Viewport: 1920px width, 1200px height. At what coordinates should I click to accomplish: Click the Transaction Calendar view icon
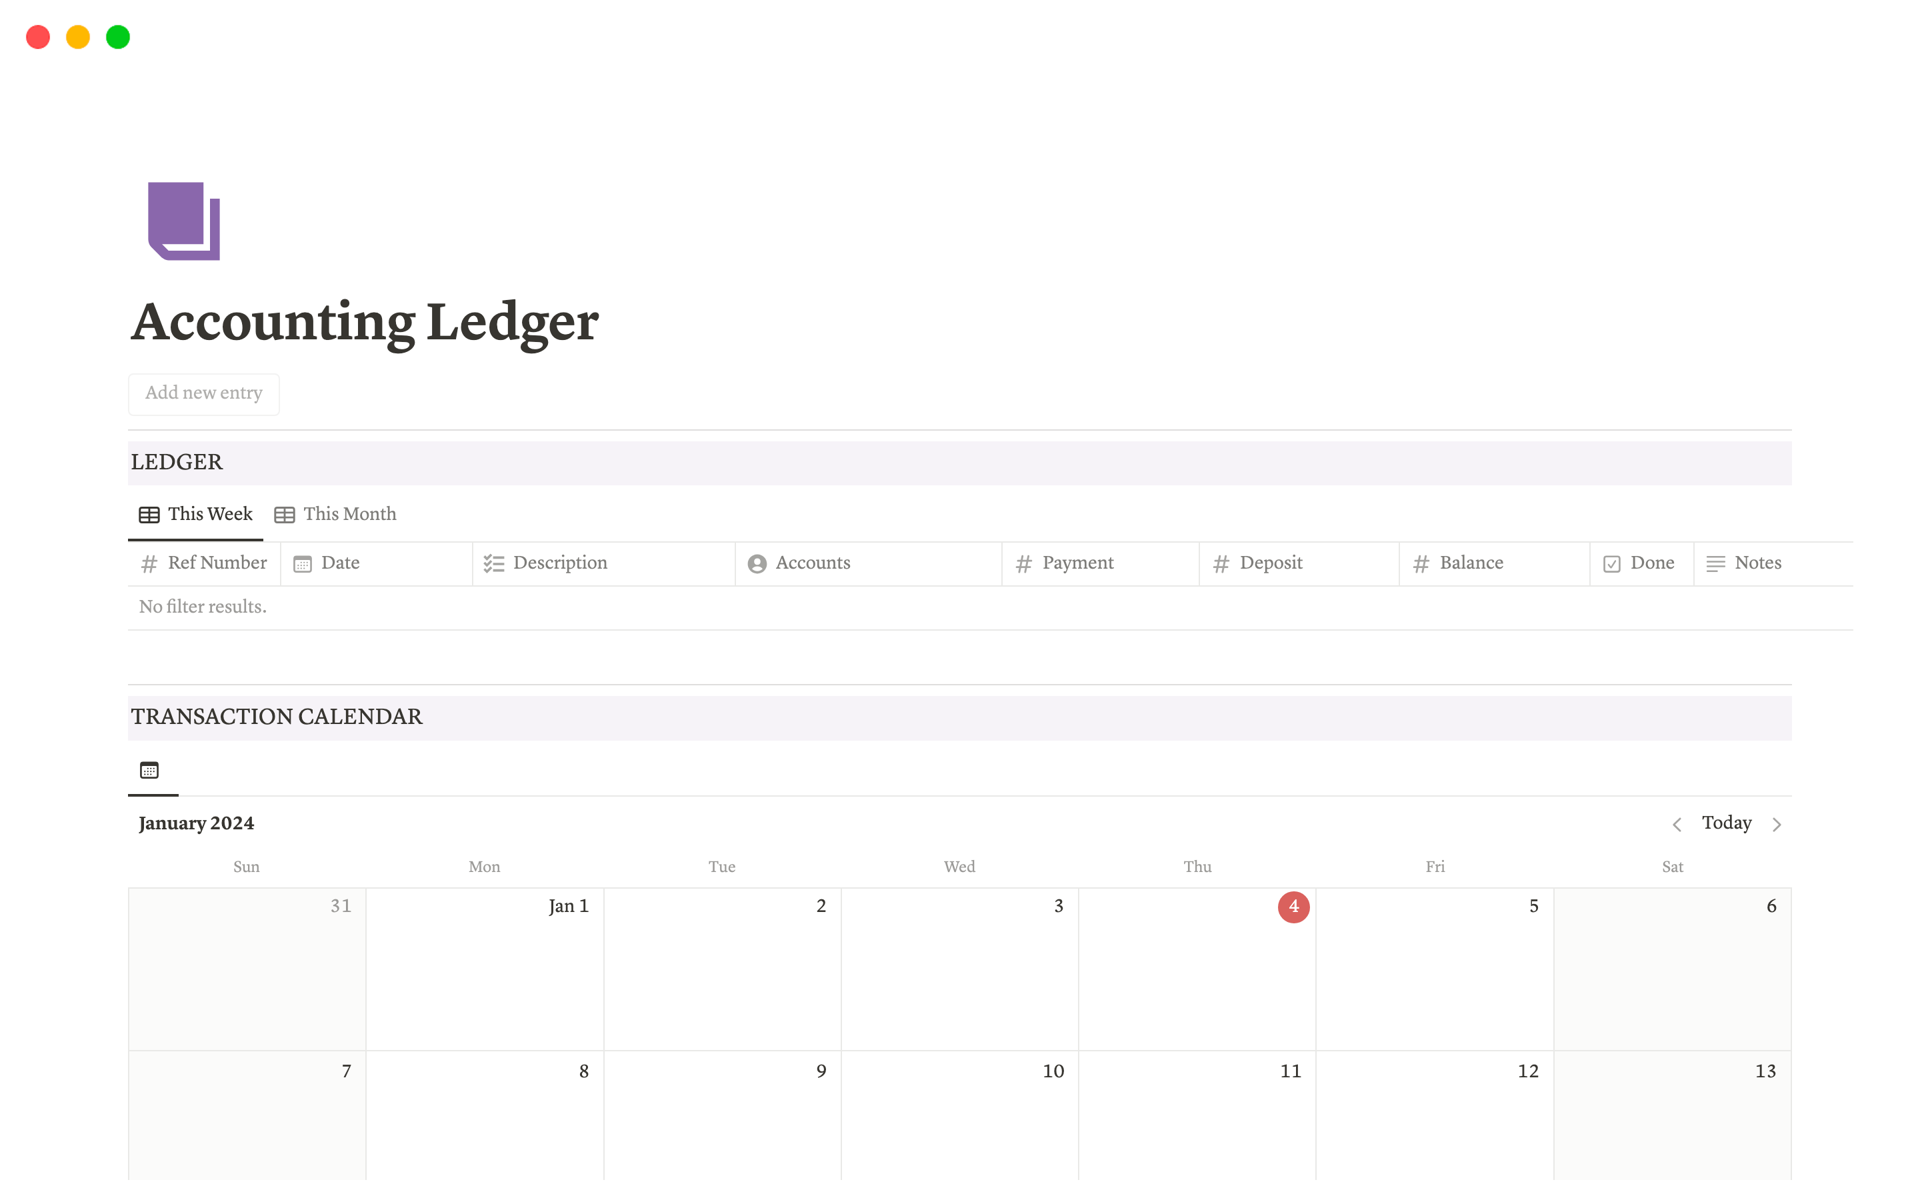coord(149,770)
